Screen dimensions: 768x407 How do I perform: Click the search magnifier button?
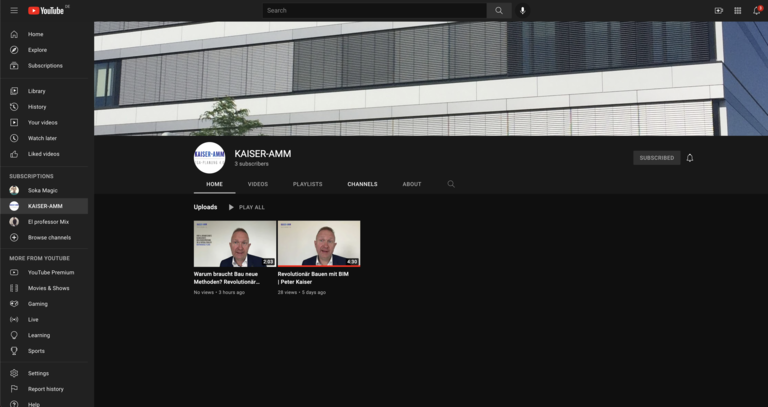(x=499, y=10)
